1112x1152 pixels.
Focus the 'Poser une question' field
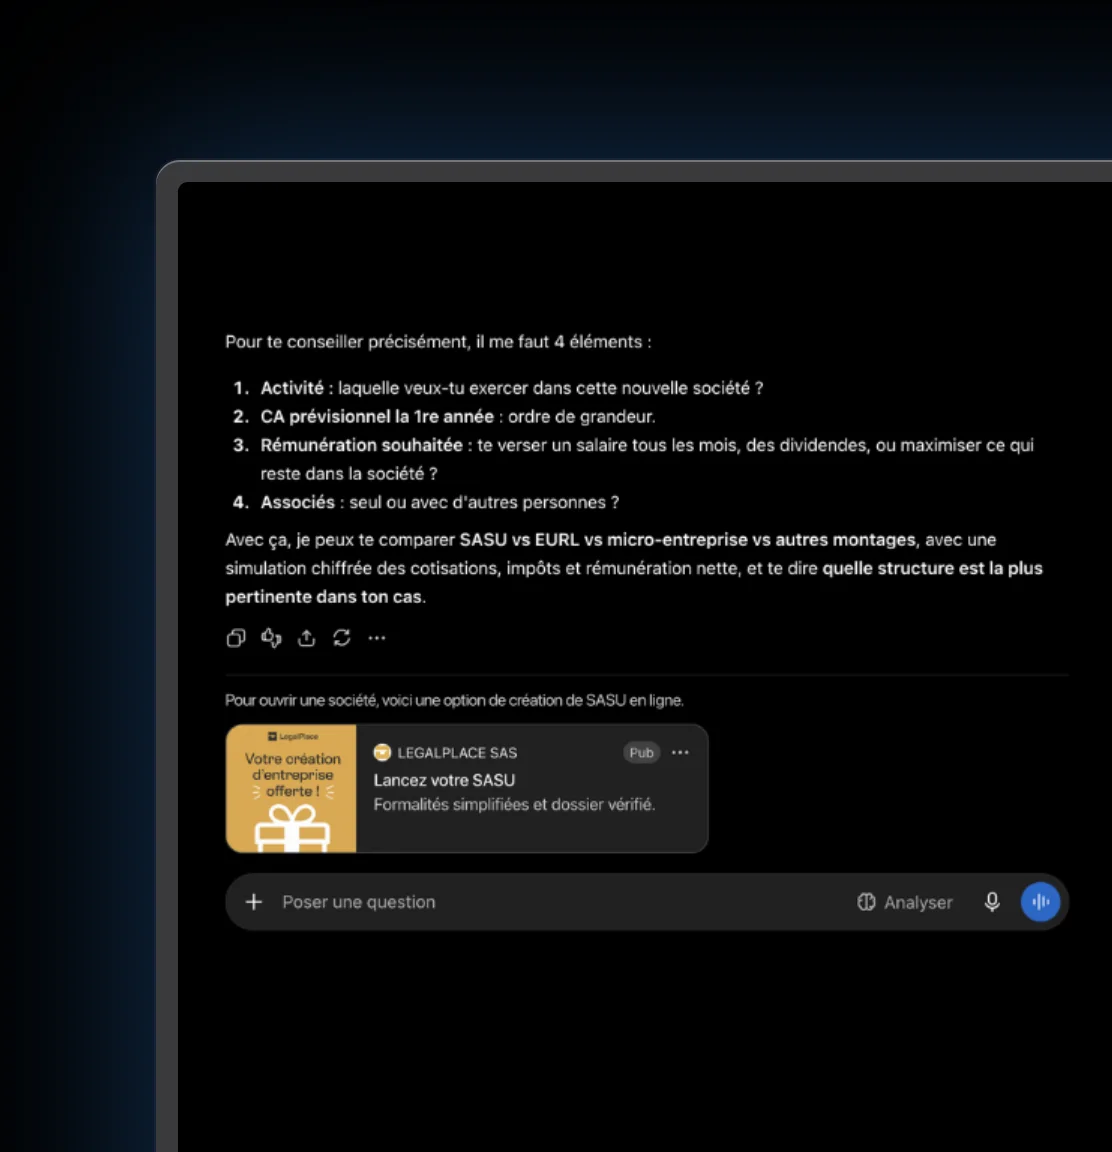pos(558,902)
